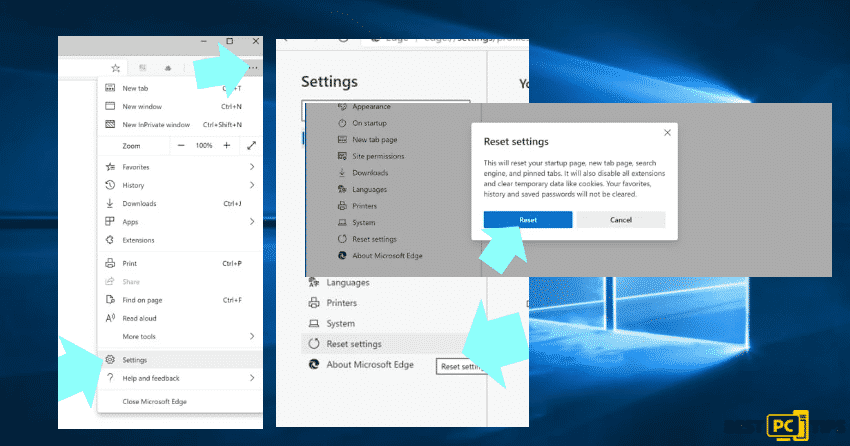Expand the Apps submenu chevron
This screenshot has height=446, width=850.
(x=252, y=222)
